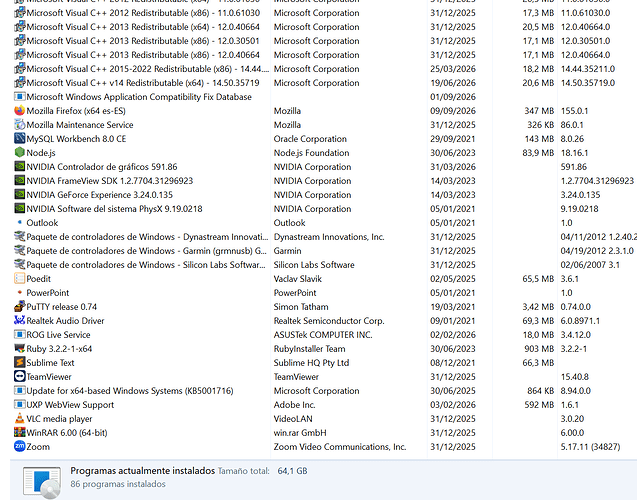
Task: Select the NVIDIA GeForce Experience icon
Action: (20, 195)
